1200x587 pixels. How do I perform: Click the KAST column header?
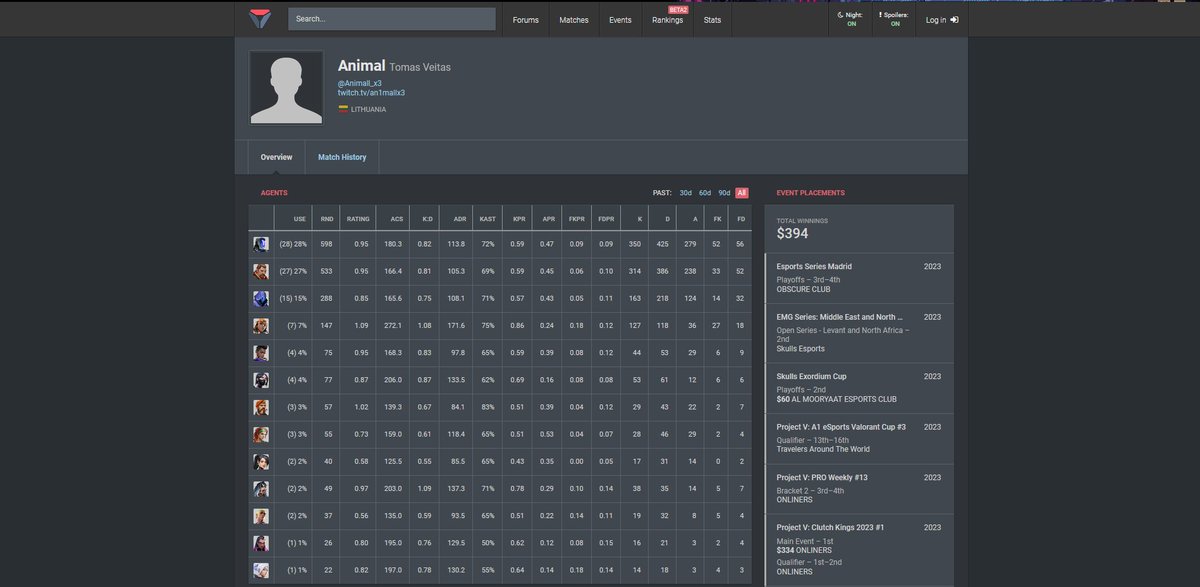tap(488, 218)
